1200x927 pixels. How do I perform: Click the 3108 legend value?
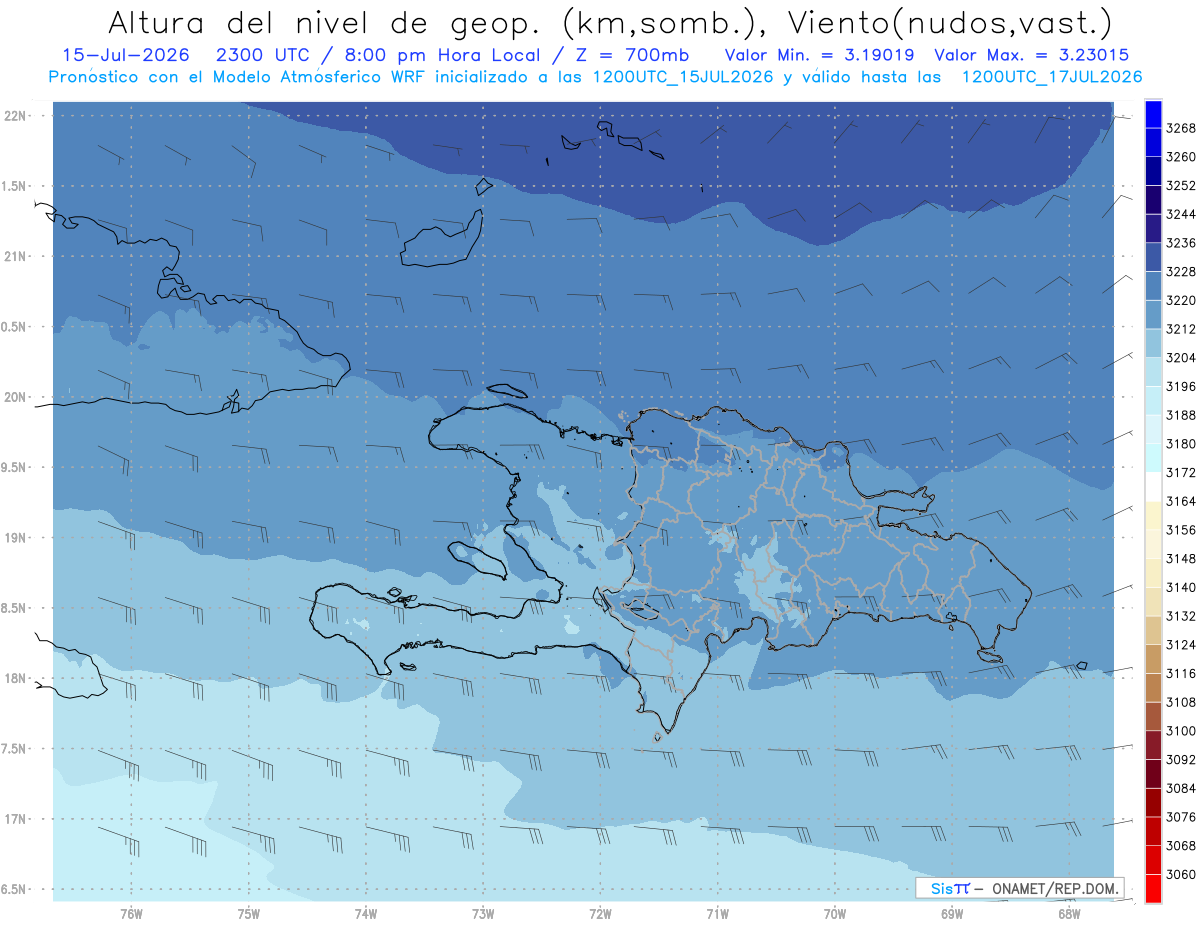(1181, 702)
